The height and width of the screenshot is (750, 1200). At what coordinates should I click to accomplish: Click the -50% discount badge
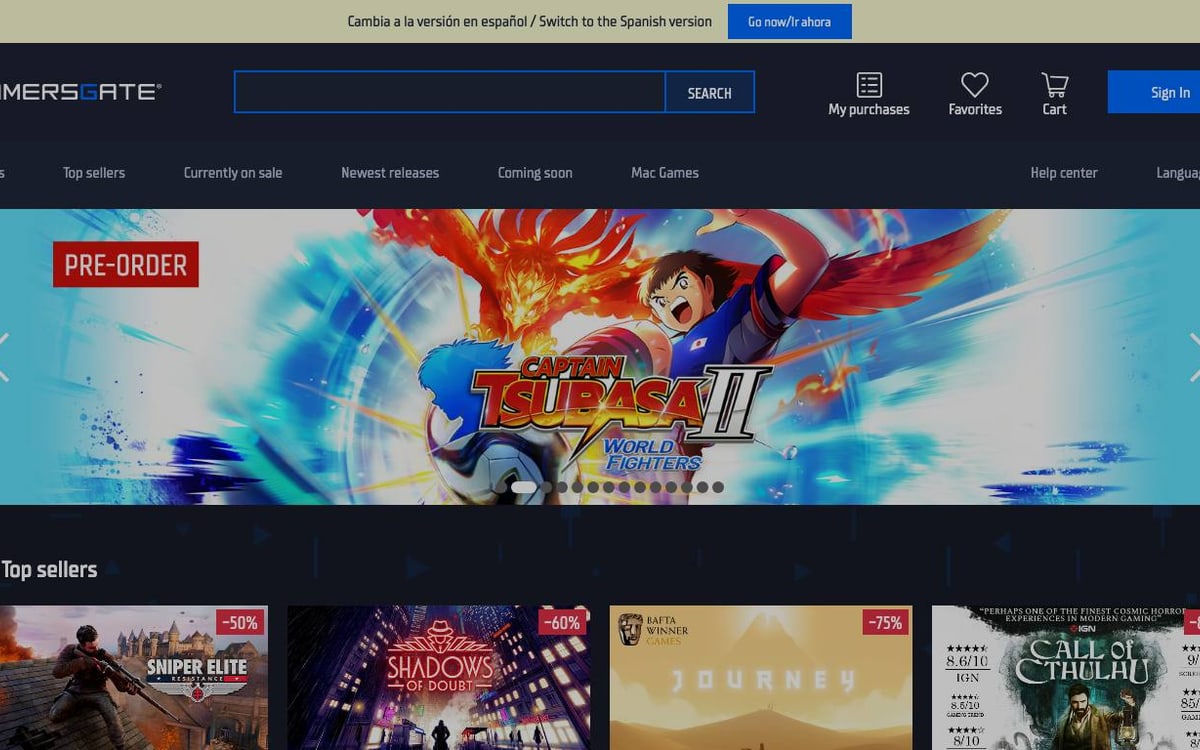[240, 623]
